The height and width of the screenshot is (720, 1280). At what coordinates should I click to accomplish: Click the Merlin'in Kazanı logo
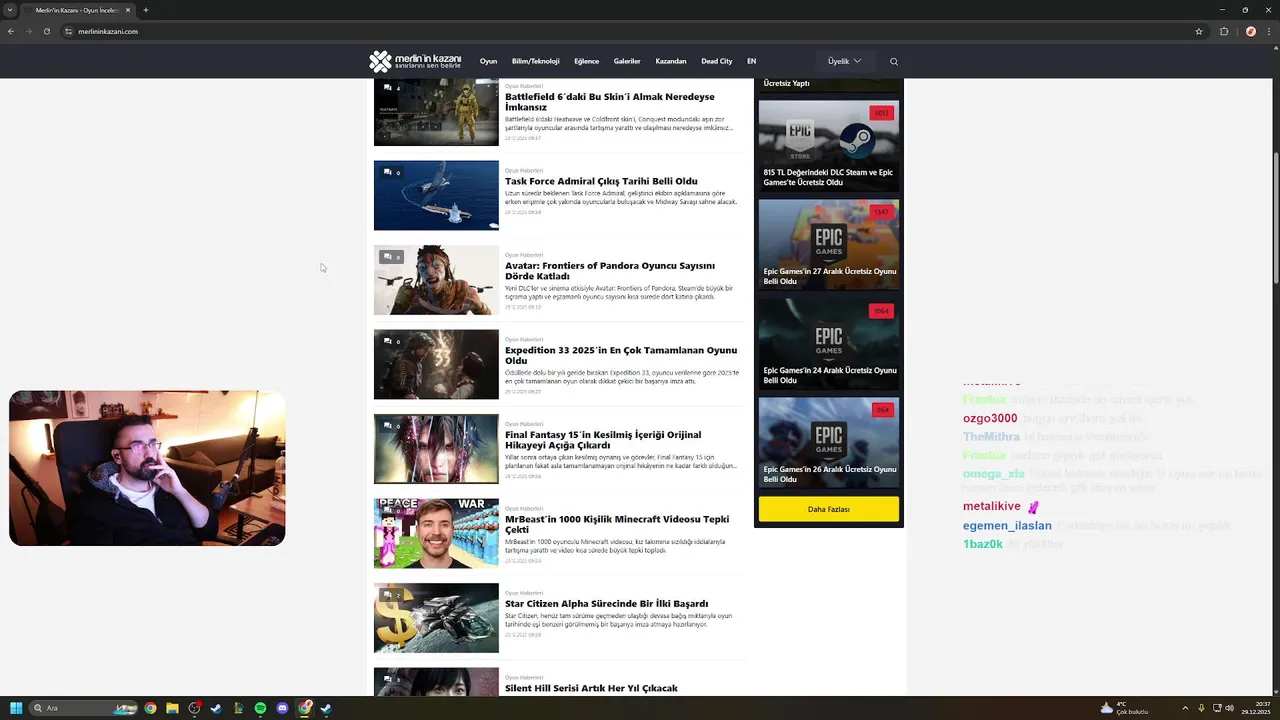click(x=415, y=61)
